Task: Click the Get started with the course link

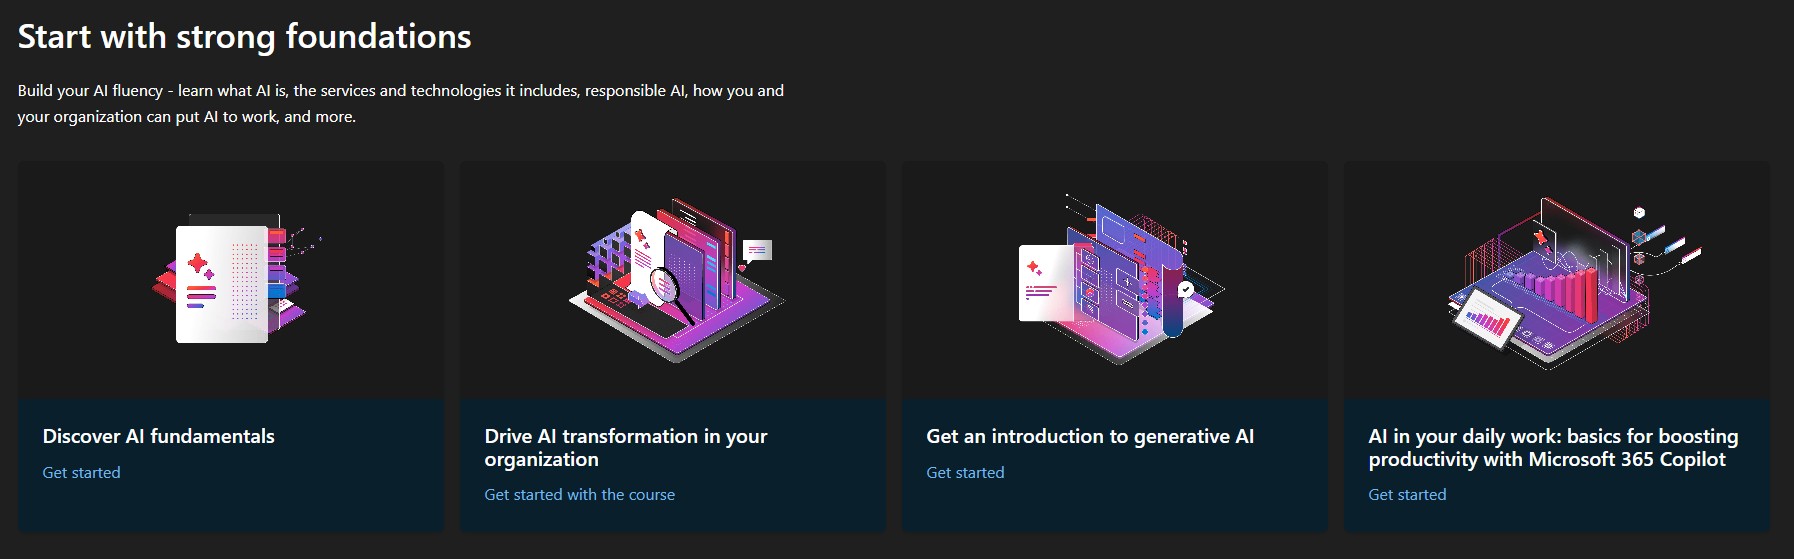Action: pos(579,494)
